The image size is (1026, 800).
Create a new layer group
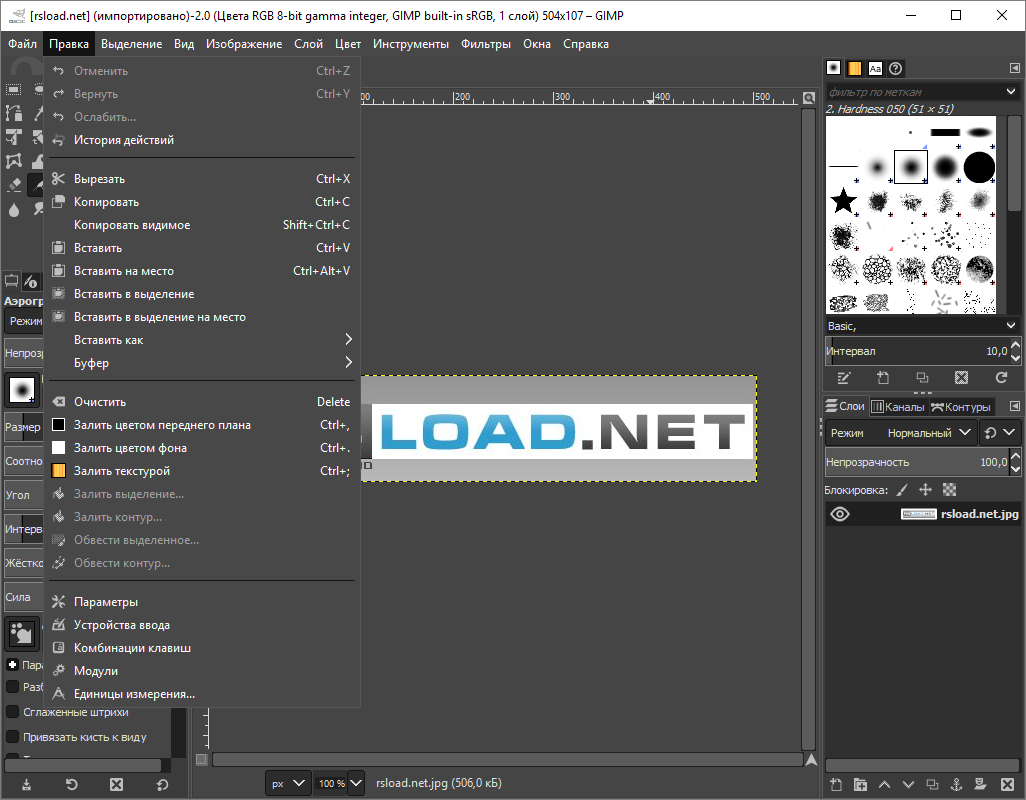pyautogui.click(x=860, y=784)
